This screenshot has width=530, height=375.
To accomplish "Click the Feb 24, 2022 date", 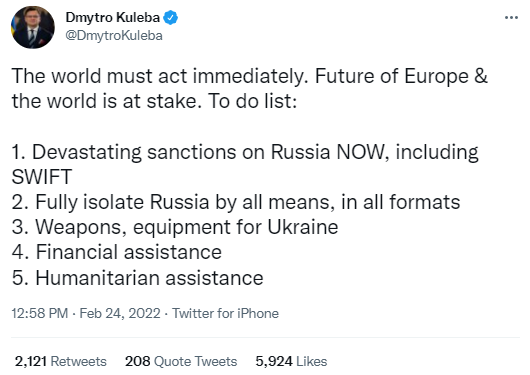I will tap(120, 313).
